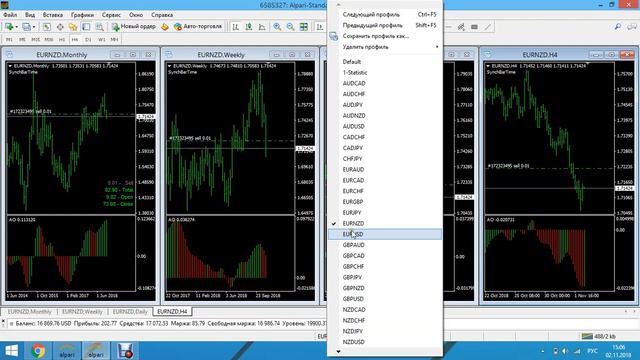640x360 pixels.
Task: Open the MetaEditor yellow diamond icon
Action: [x=164, y=27]
